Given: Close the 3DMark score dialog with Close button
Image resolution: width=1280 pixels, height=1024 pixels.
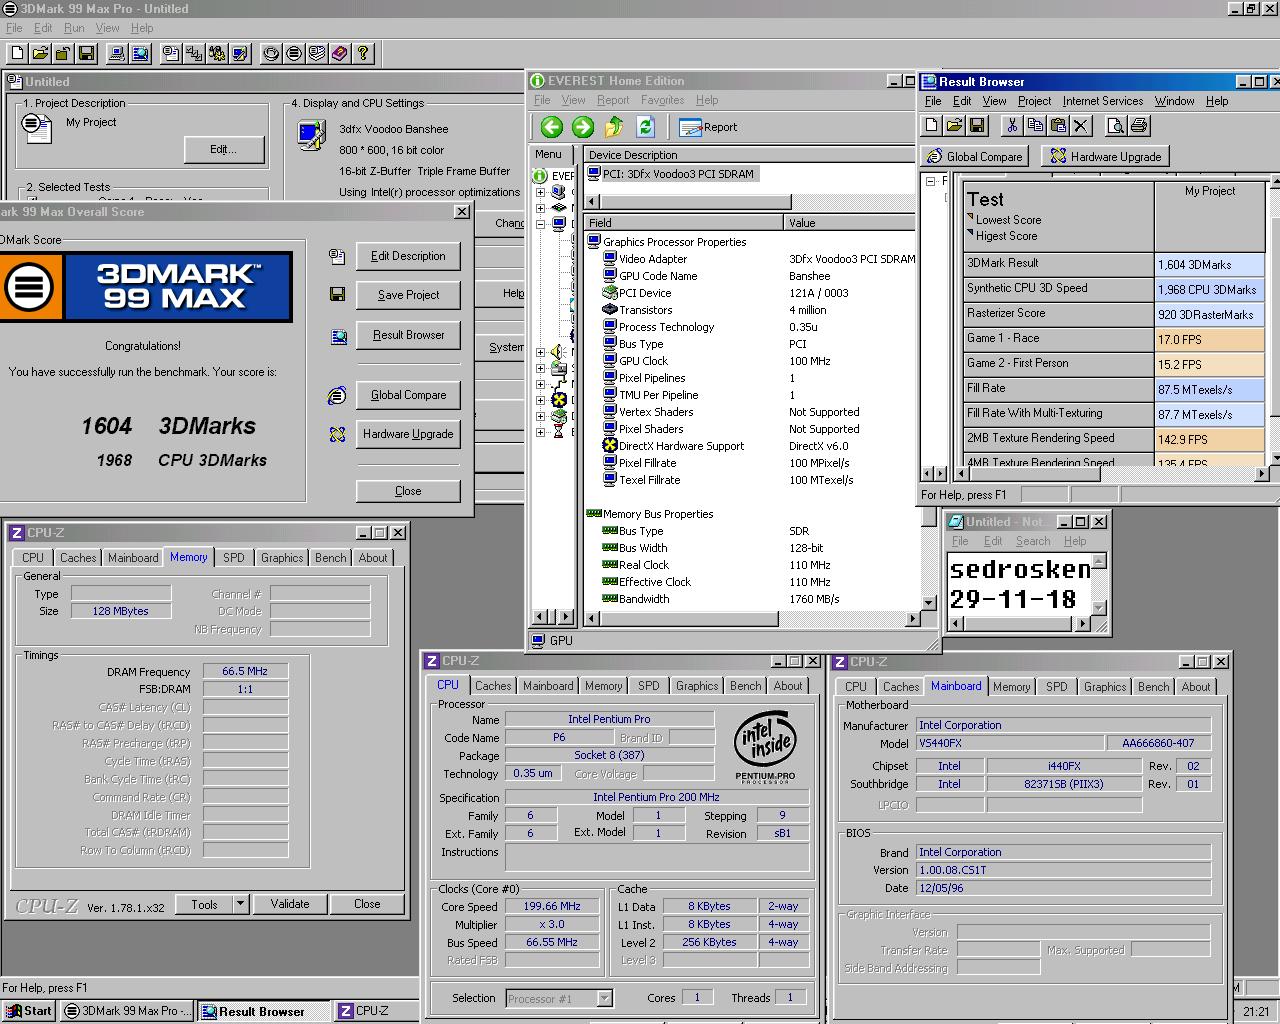Looking at the screenshot, I should [x=408, y=491].
